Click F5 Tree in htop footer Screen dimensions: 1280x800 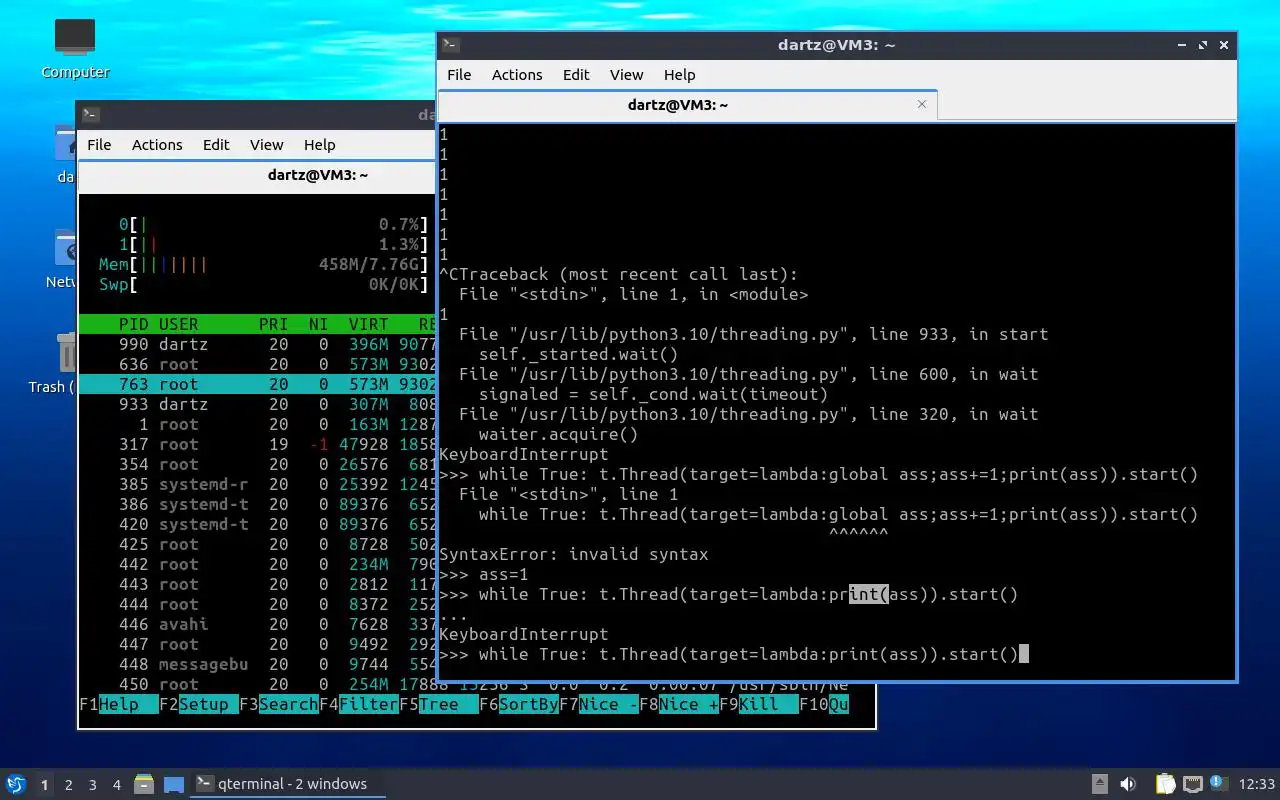tap(439, 704)
